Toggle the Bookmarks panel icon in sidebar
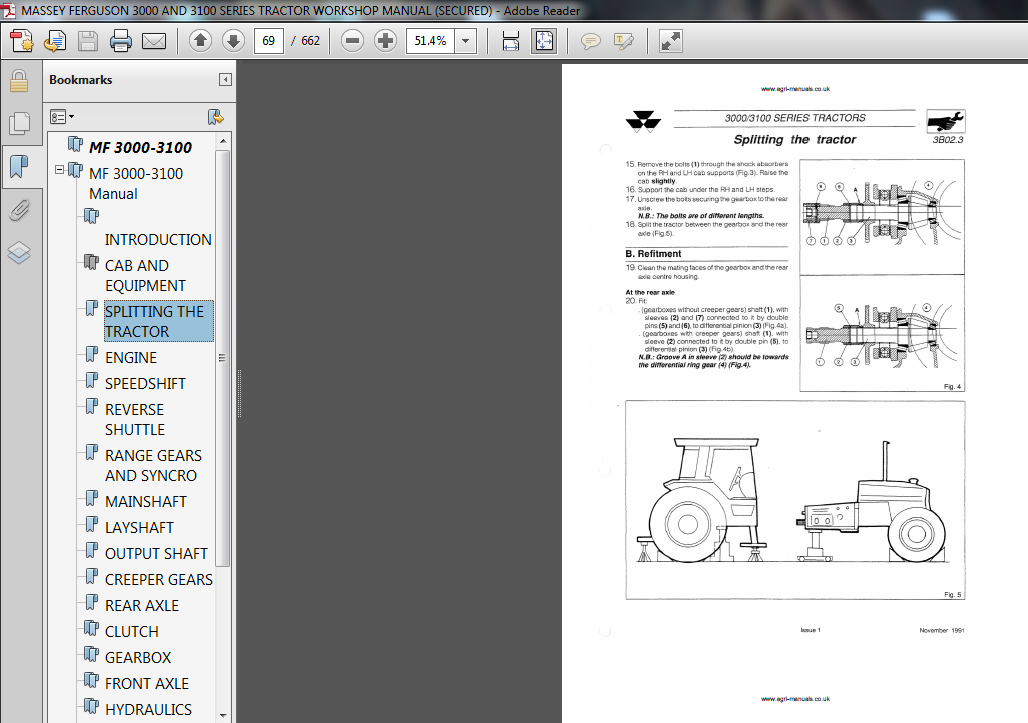 (x=19, y=166)
